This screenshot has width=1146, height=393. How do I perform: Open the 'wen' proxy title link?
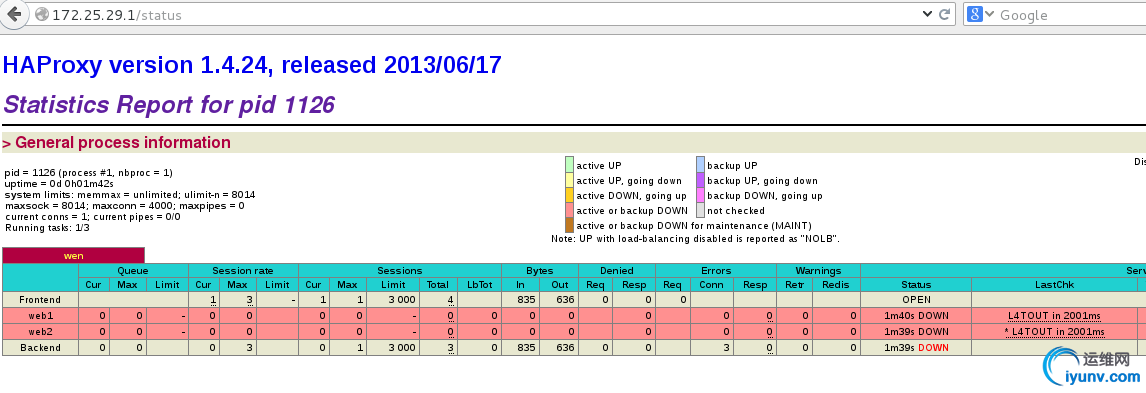[74, 256]
